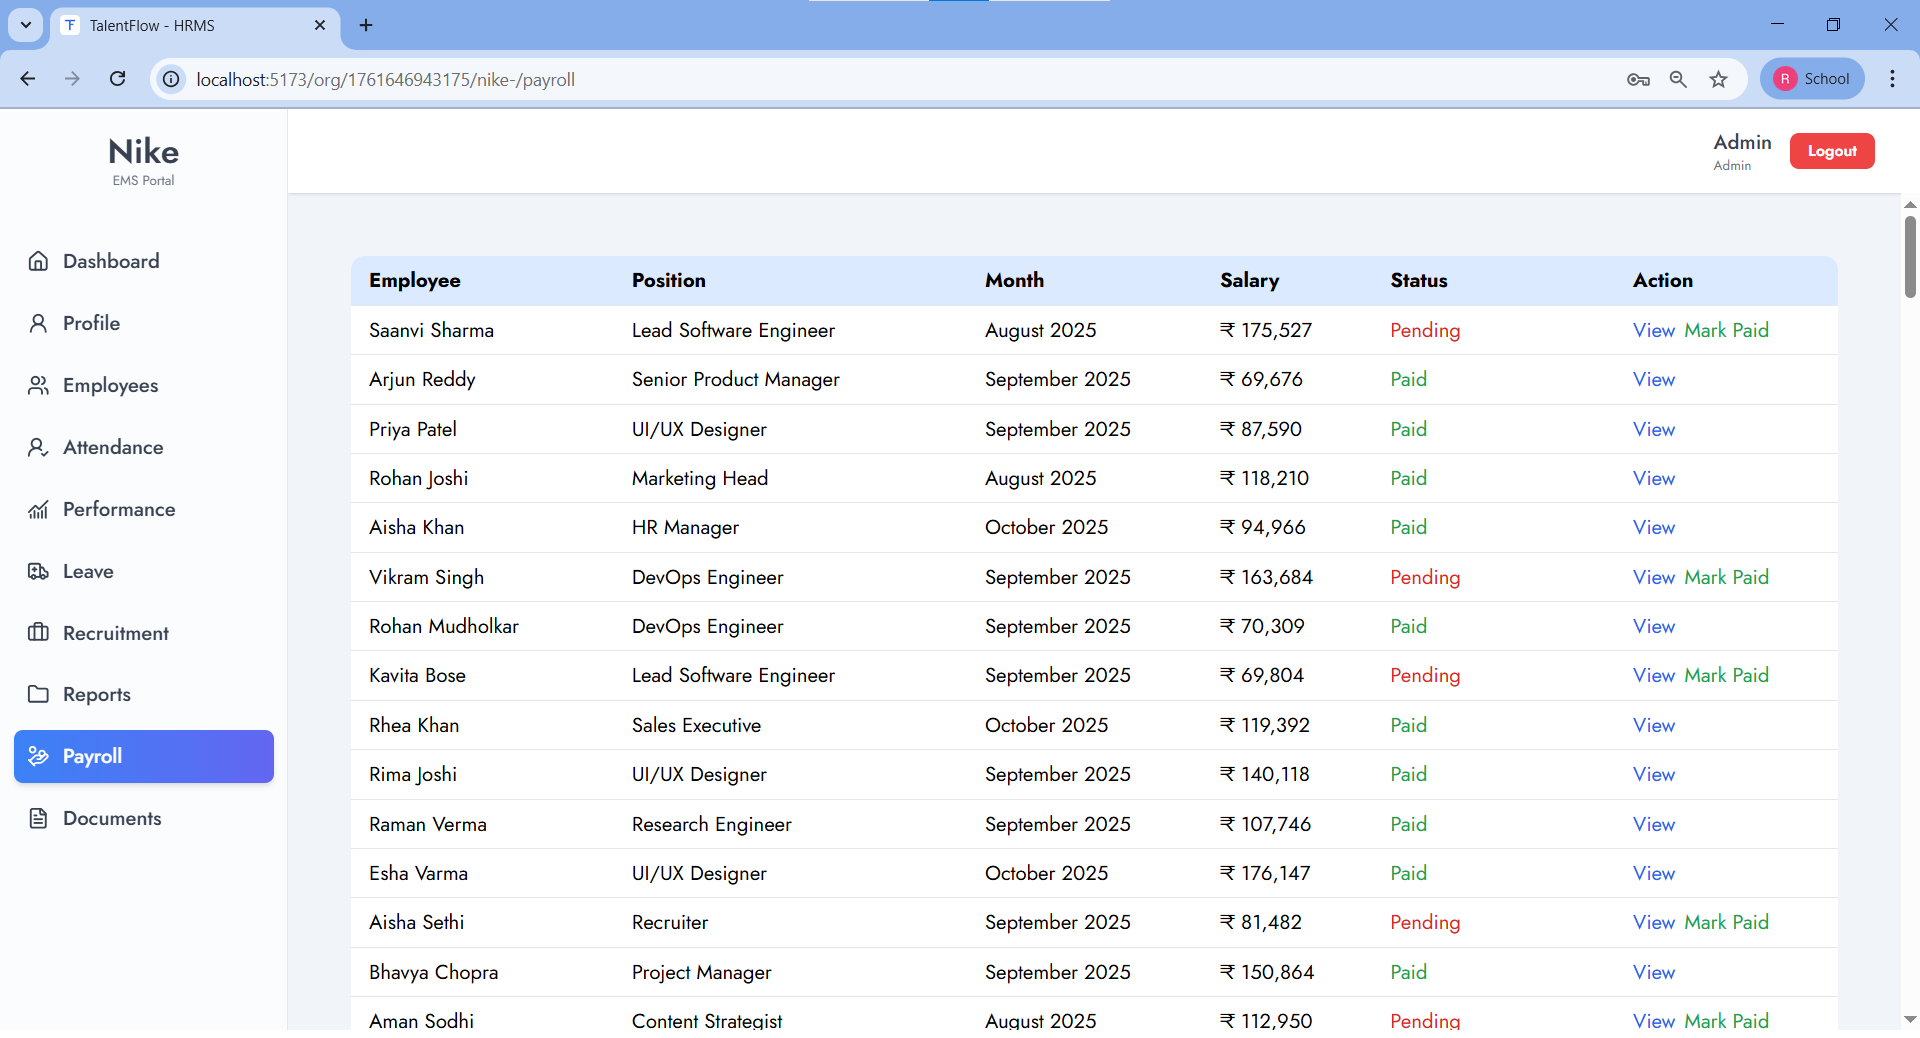Open the School profile button

tap(1812, 79)
